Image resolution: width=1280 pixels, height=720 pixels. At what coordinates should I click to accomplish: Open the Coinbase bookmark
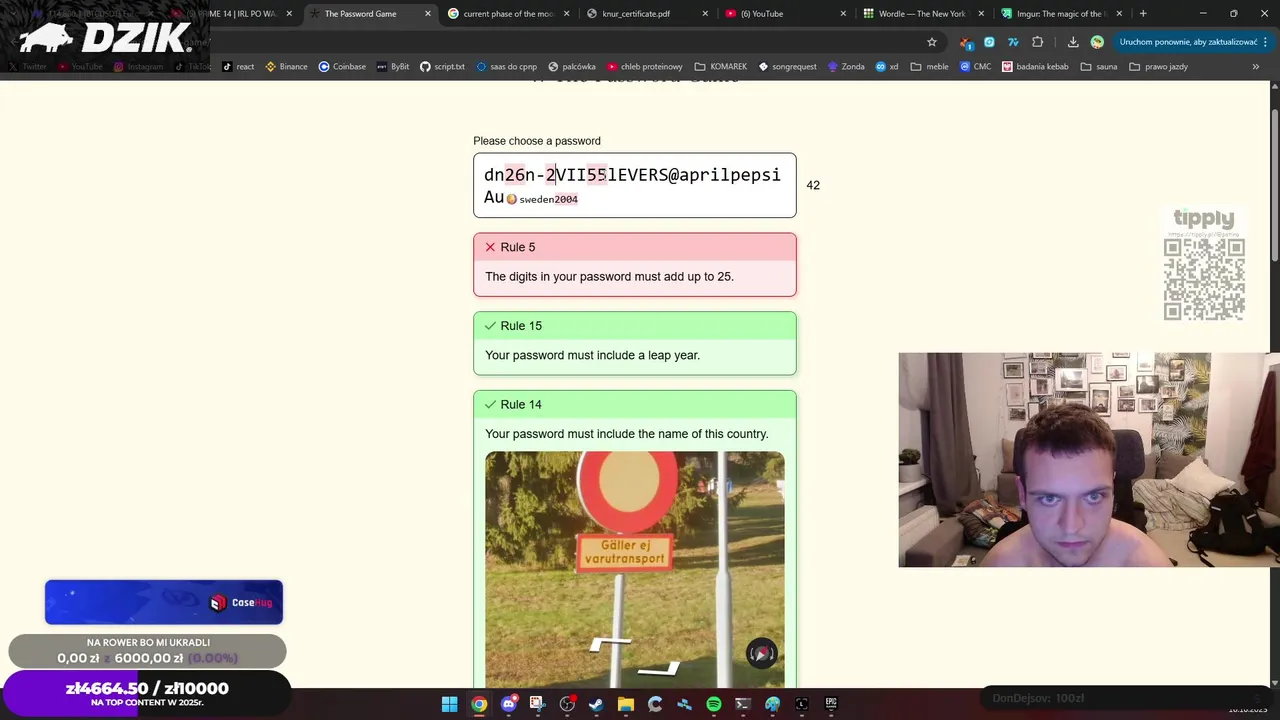[x=342, y=66]
